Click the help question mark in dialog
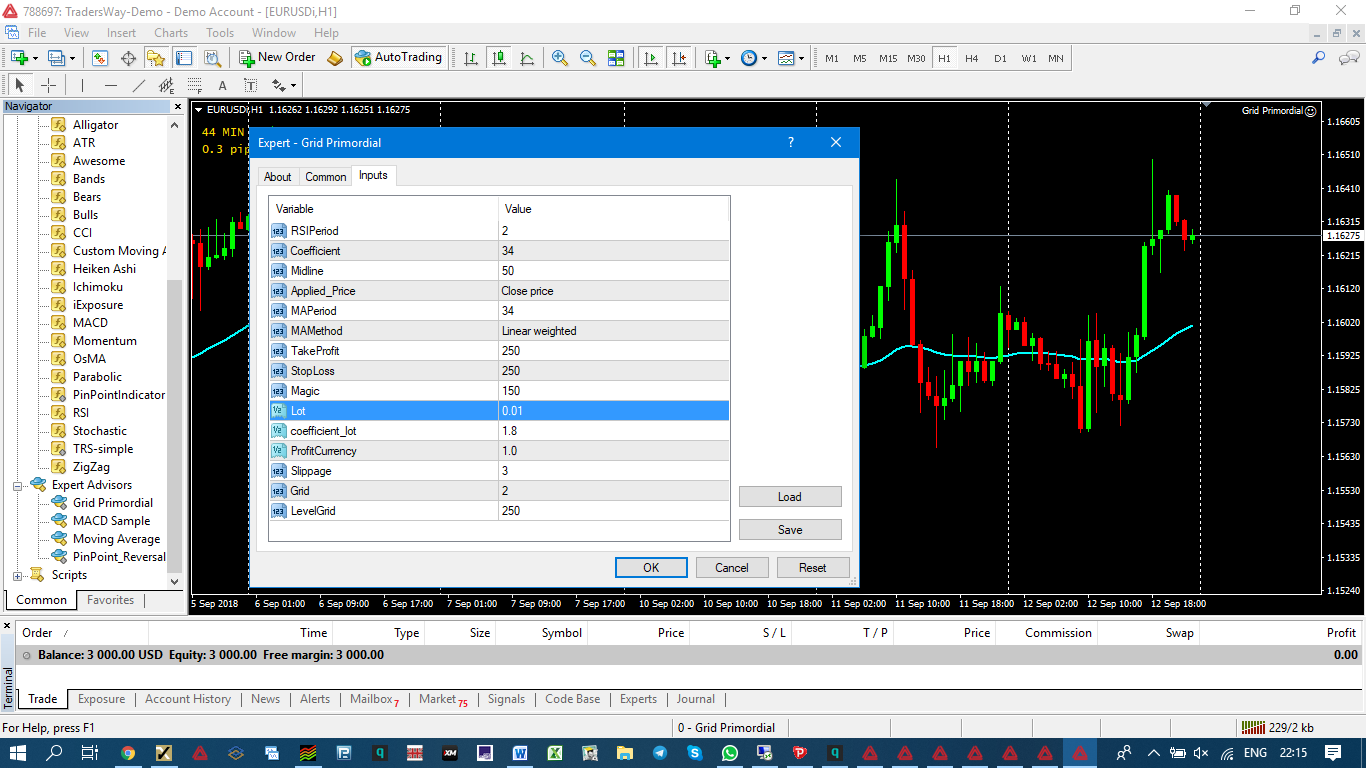 point(791,143)
